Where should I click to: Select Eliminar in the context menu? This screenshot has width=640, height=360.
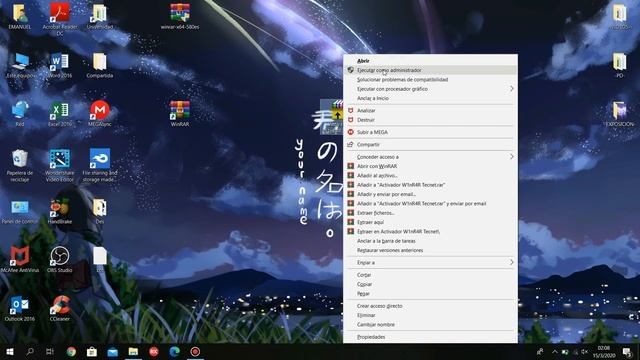pos(431,316)
